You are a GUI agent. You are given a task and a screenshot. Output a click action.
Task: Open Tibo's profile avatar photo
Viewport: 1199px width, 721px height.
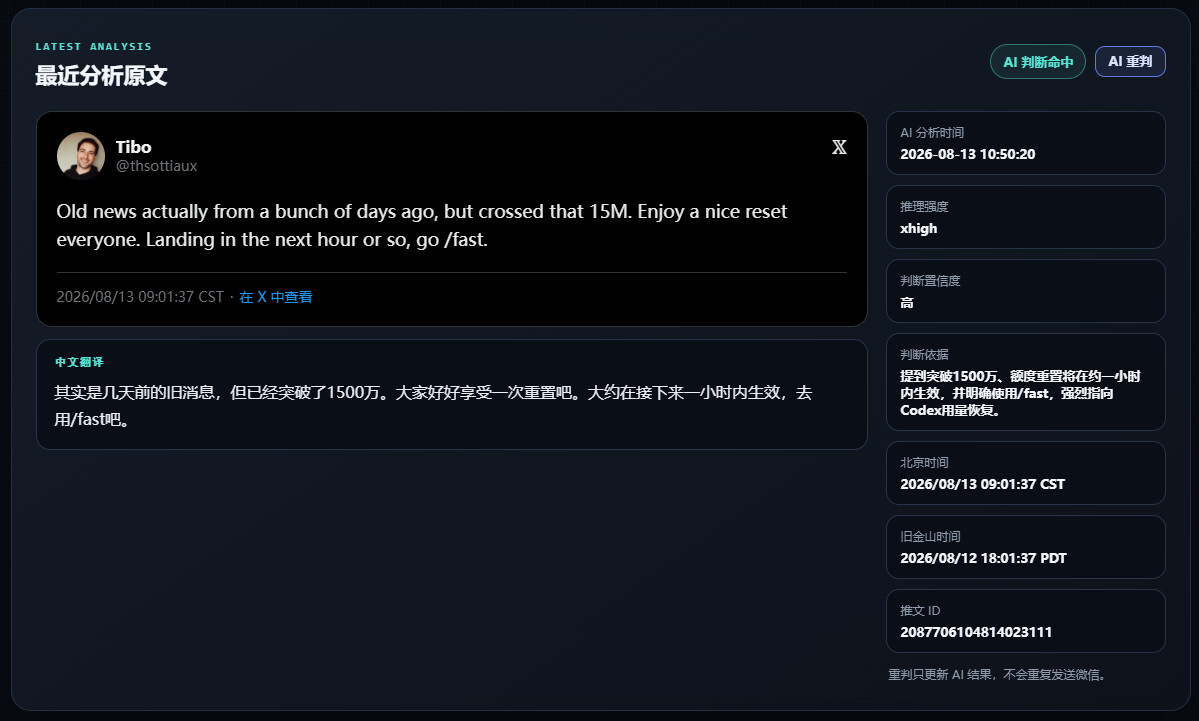tap(81, 156)
